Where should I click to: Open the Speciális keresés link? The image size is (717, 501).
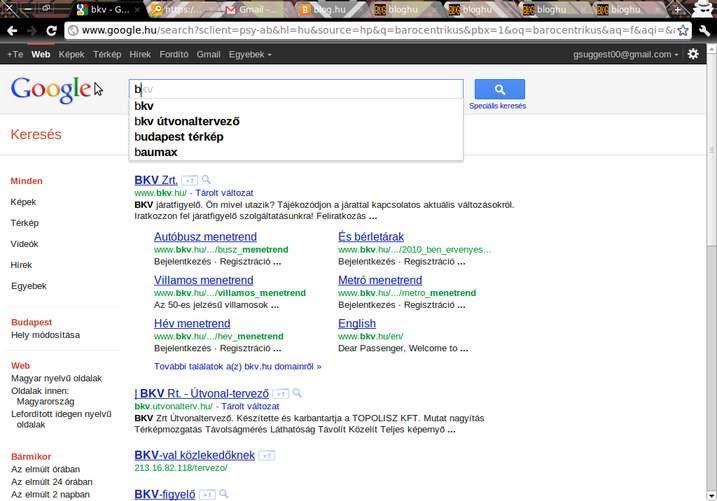click(x=498, y=106)
